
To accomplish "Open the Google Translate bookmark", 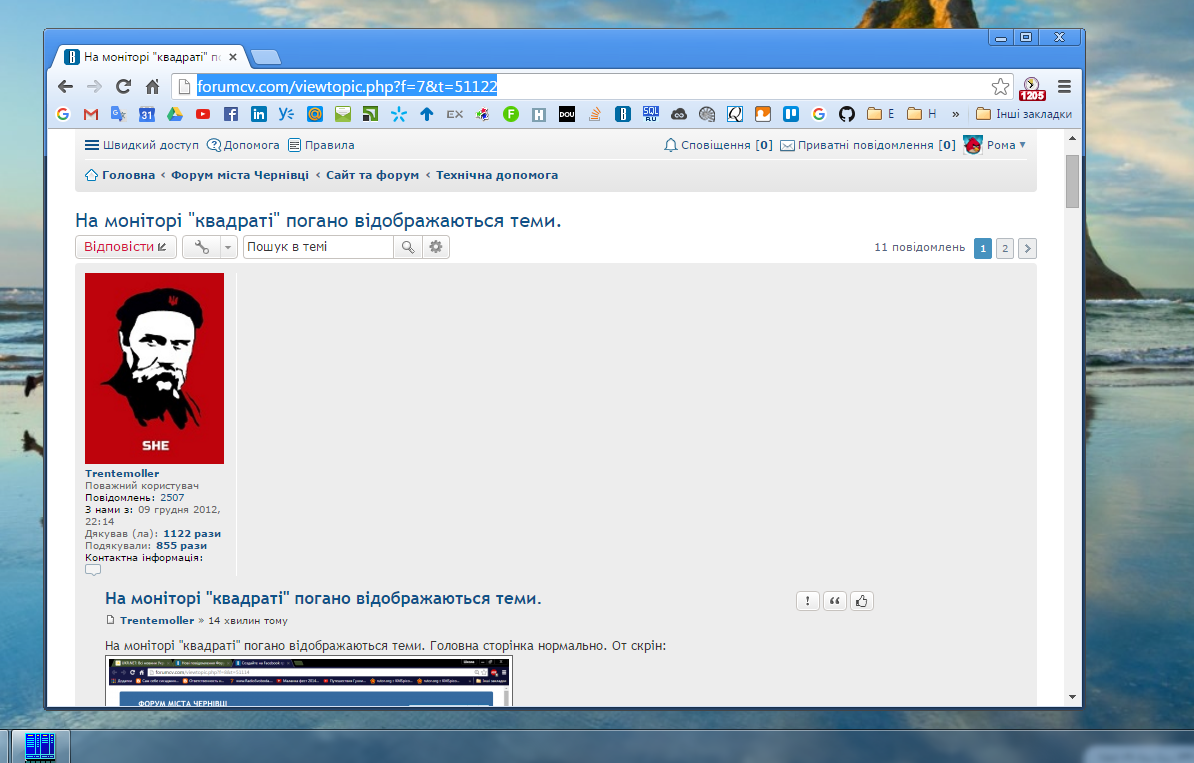I will [x=118, y=114].
